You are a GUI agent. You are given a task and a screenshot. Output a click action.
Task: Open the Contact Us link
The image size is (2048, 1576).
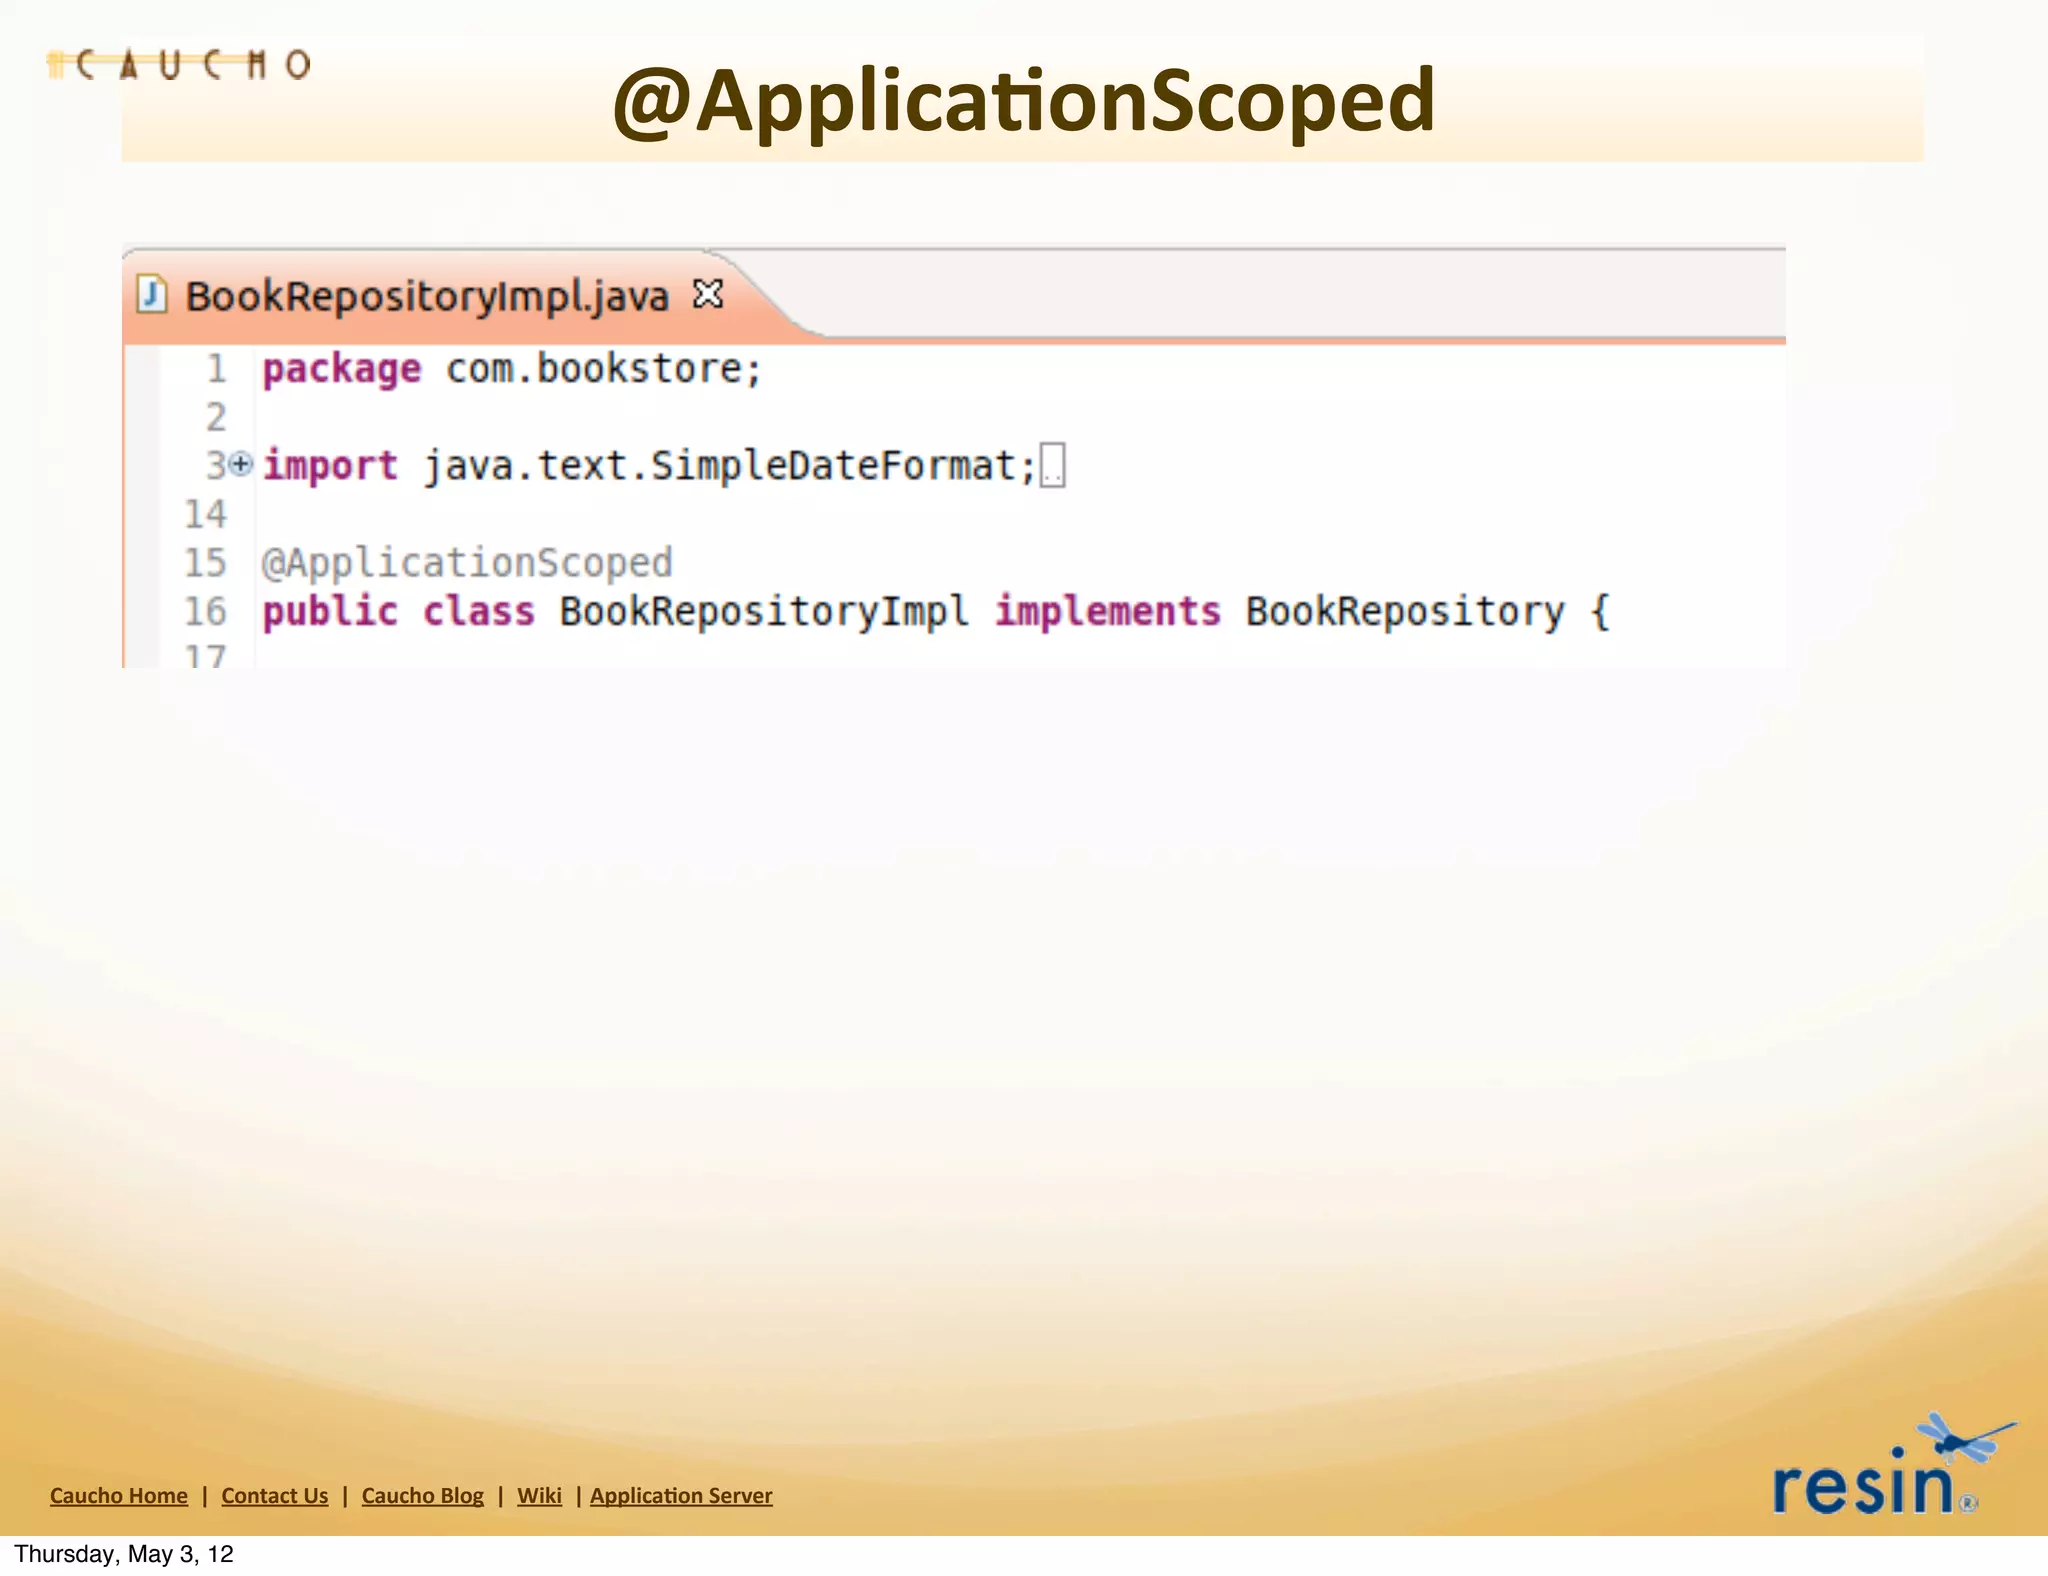(275, 1496)
